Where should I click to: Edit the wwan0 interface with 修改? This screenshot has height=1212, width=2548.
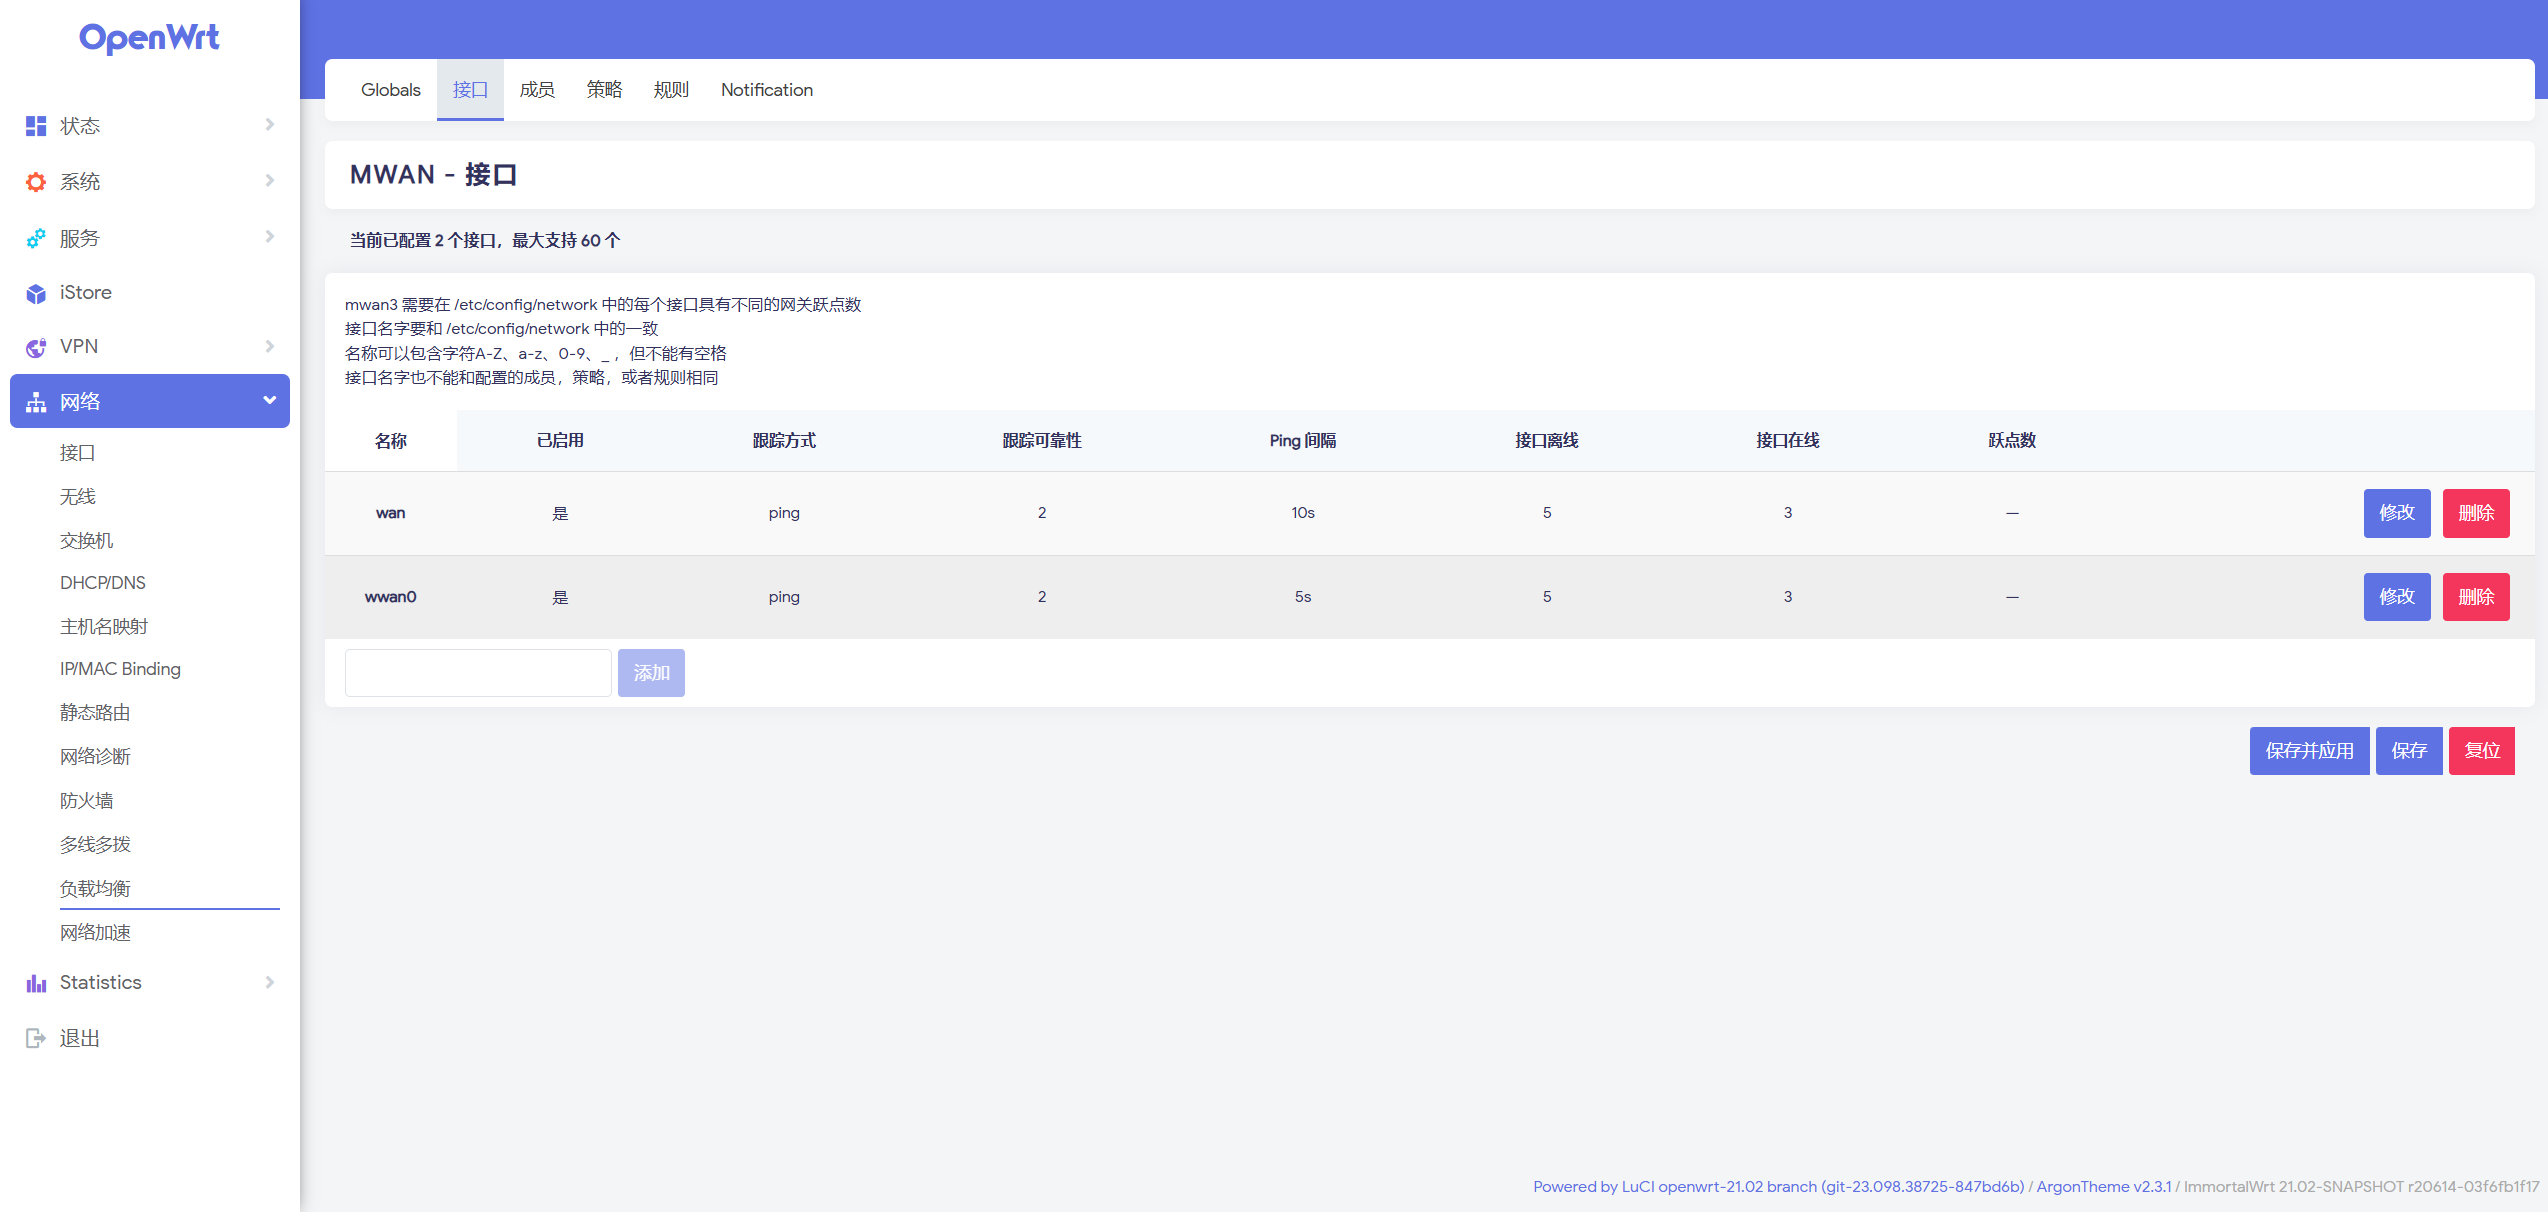pyautogui.click(x=2397, y=597)
